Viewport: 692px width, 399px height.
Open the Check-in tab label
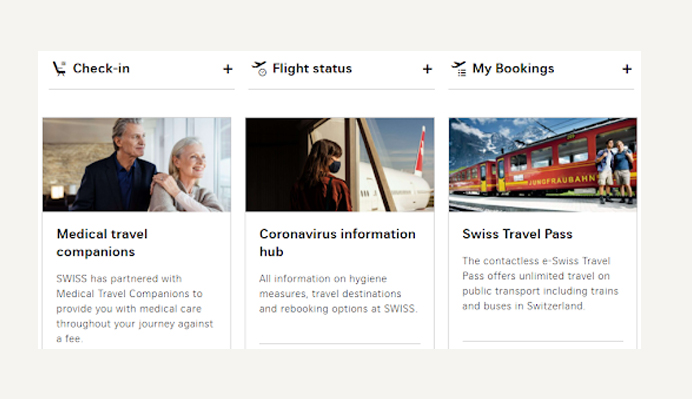(101, 68)
